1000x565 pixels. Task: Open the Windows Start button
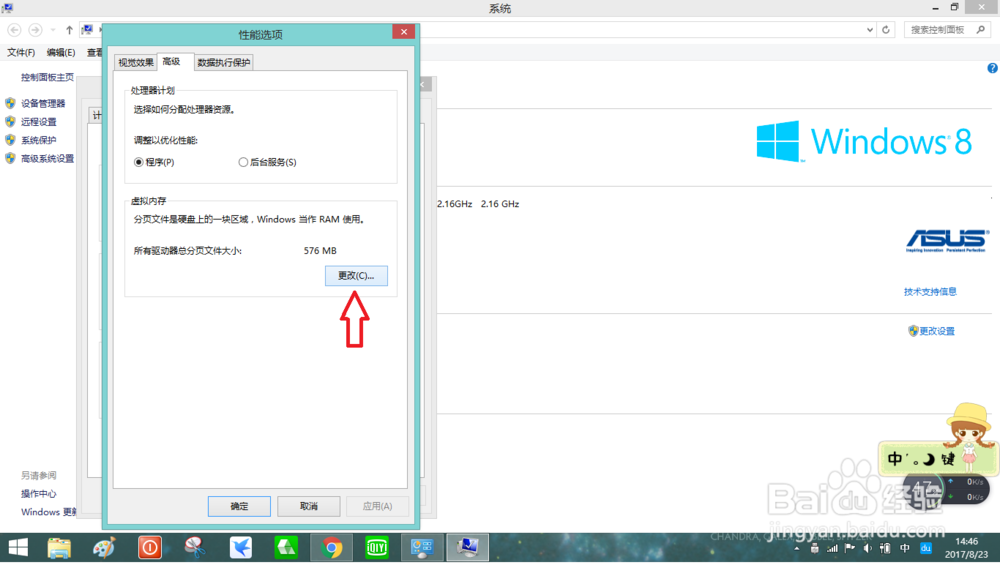coord(18,547)
